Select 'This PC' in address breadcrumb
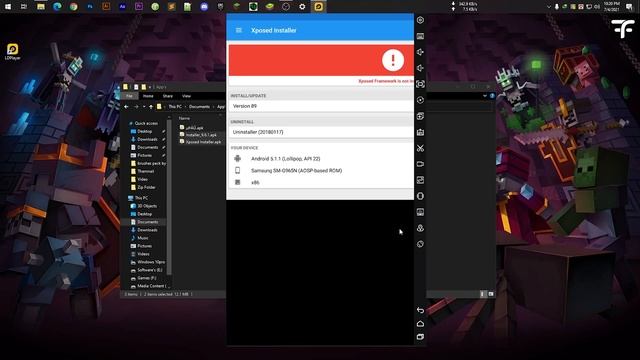 coord(175,107)
